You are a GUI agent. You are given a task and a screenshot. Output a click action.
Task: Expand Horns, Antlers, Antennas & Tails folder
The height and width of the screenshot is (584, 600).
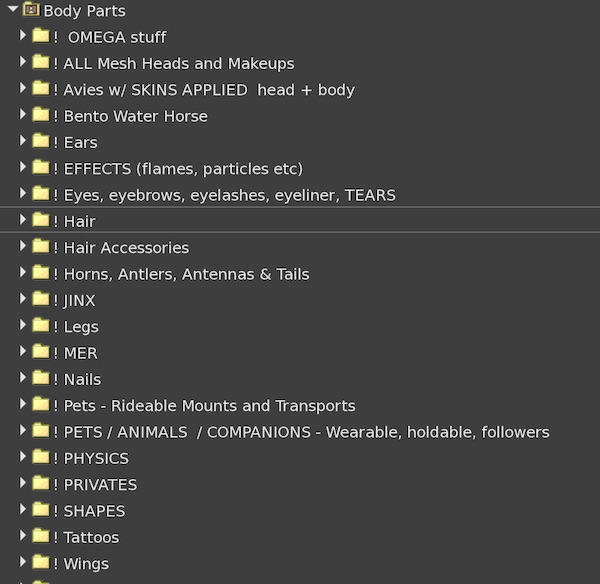(x=23, y=272)
